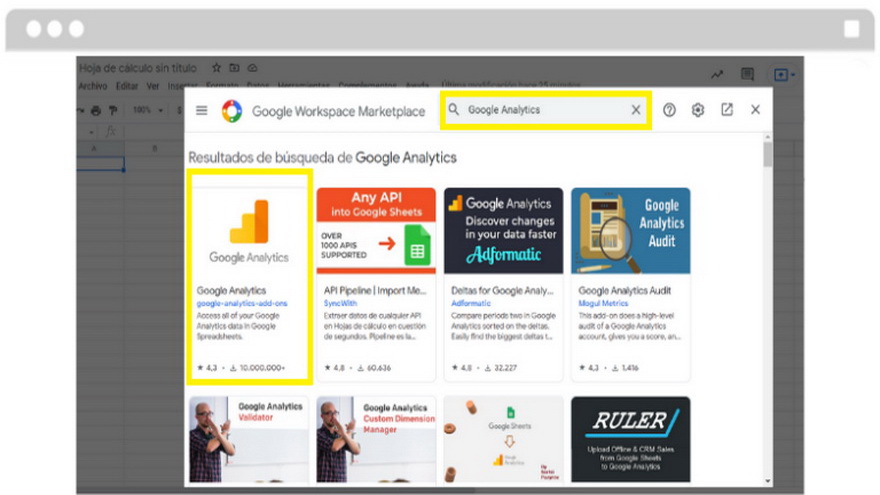Click the activity trend icon in Sheets
880x495 pixels.
point(717,74)
